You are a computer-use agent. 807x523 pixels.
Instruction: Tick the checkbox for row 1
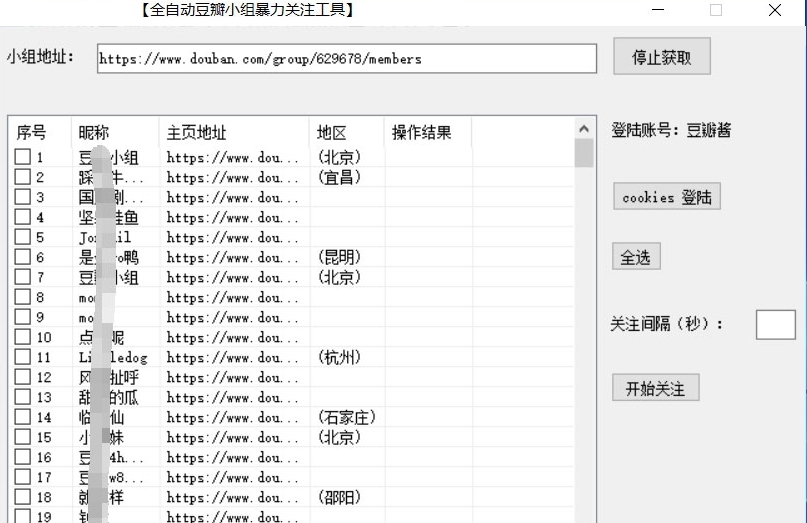[23, 157]
